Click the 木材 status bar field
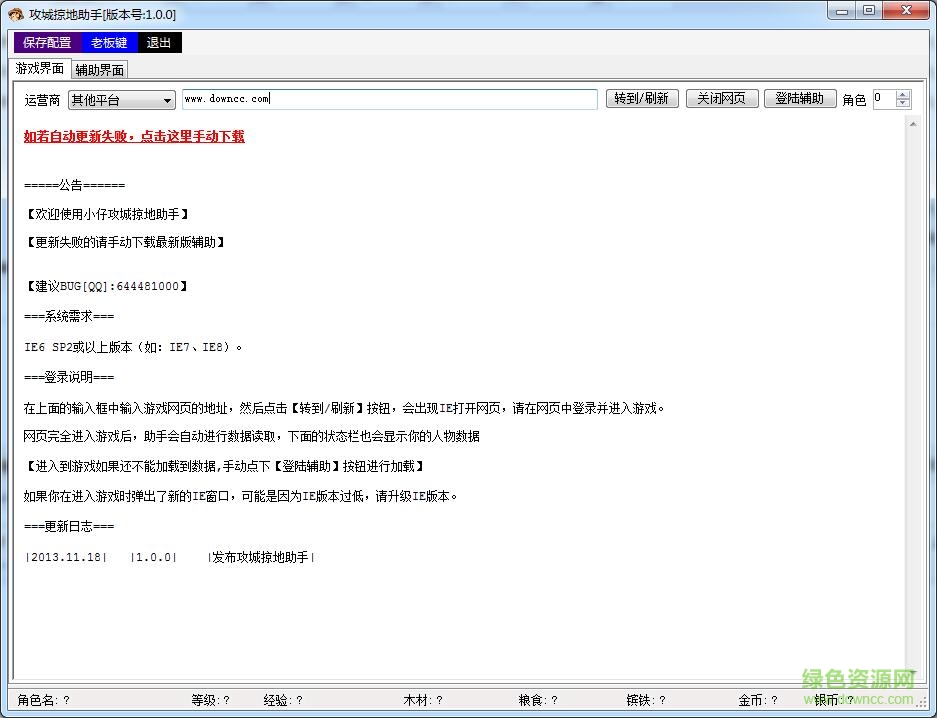 click(x=424, y=700)
